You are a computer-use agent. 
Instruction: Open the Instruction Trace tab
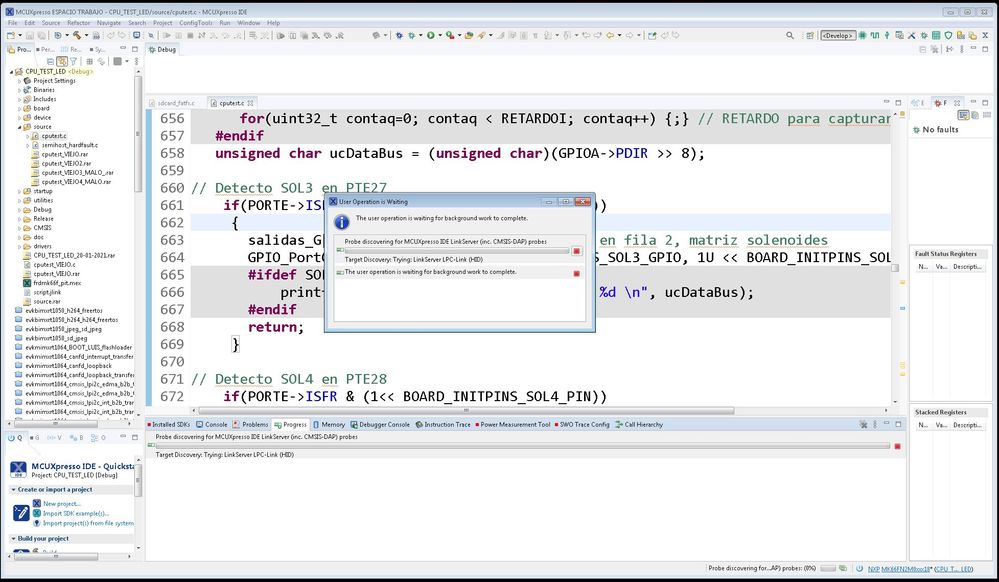pyautogui.click(x=443, y=424)
